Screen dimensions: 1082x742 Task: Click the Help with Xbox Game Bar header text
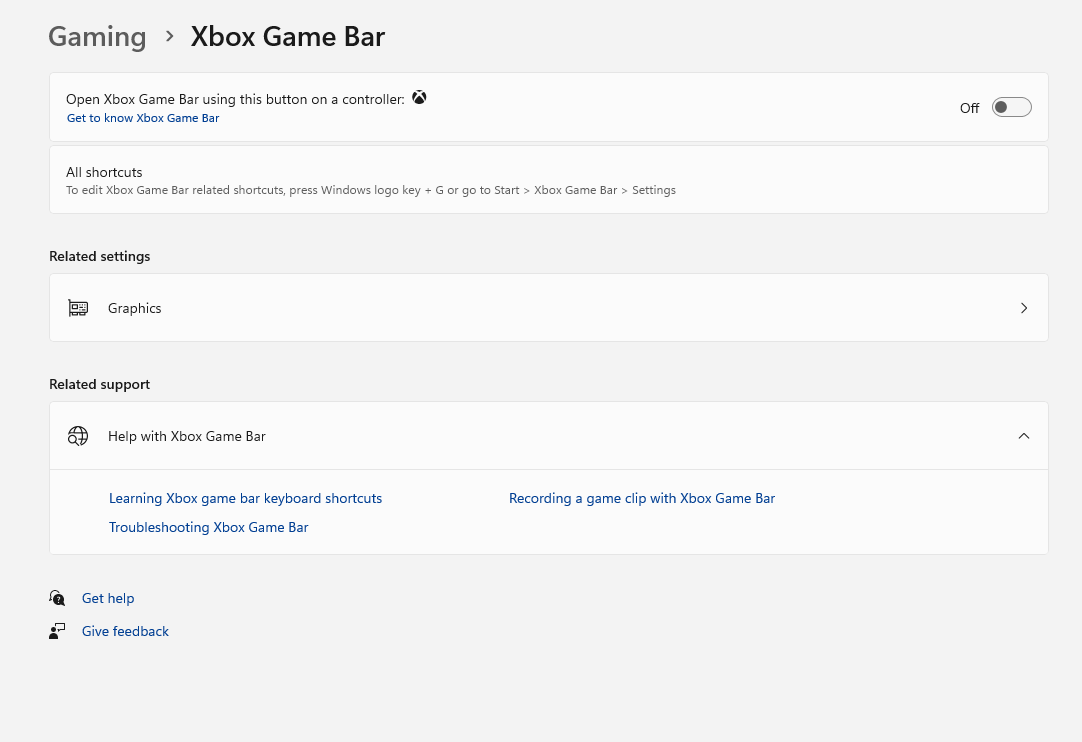[x=187, y=436]
